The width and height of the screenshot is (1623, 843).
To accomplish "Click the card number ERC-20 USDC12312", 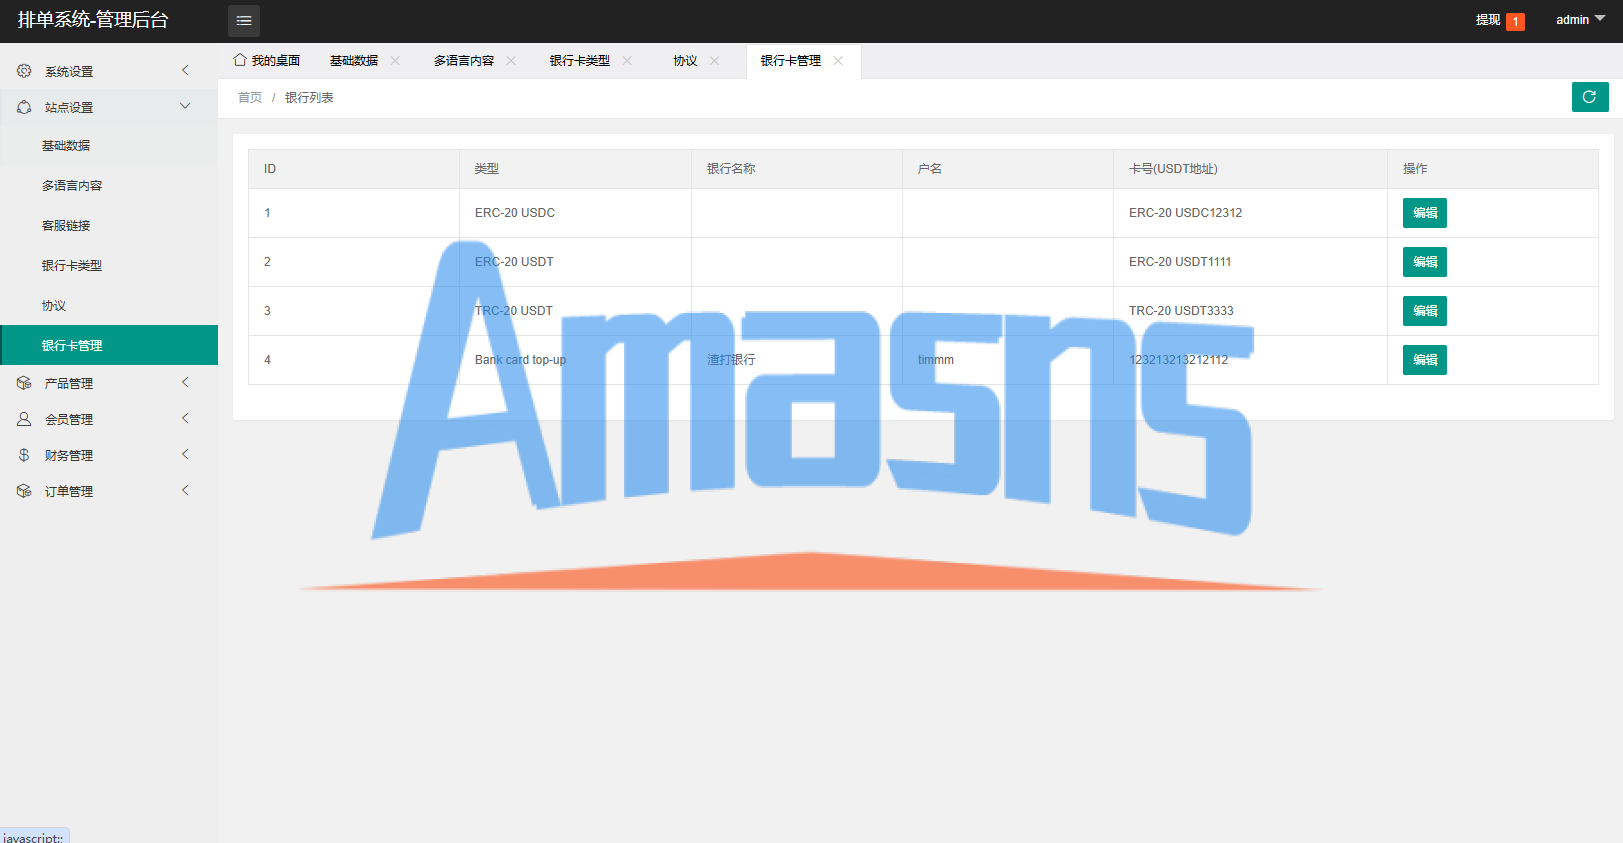I will (x=1186, y=213).
